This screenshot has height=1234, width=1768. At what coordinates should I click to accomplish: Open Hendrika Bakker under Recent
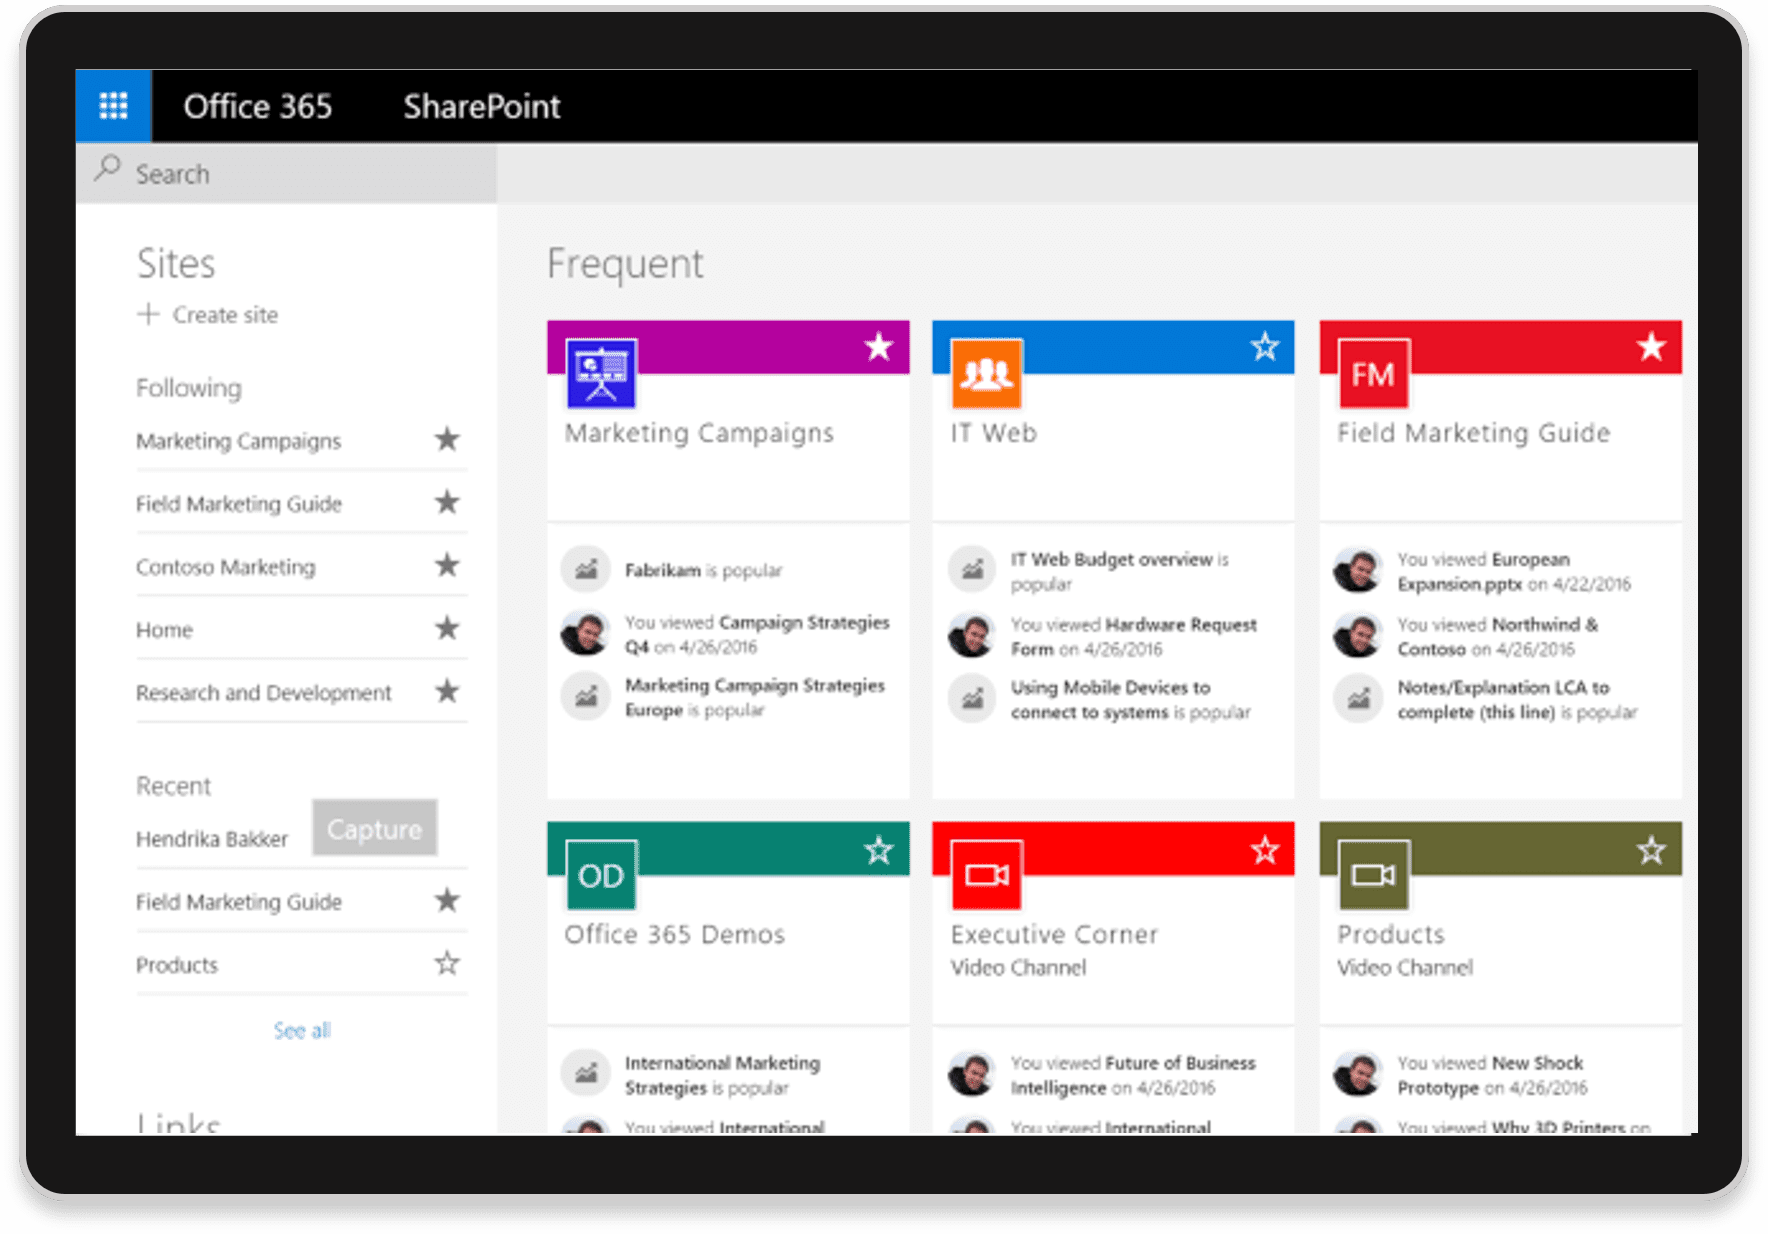pyautogui.click(x=212, y=839)
